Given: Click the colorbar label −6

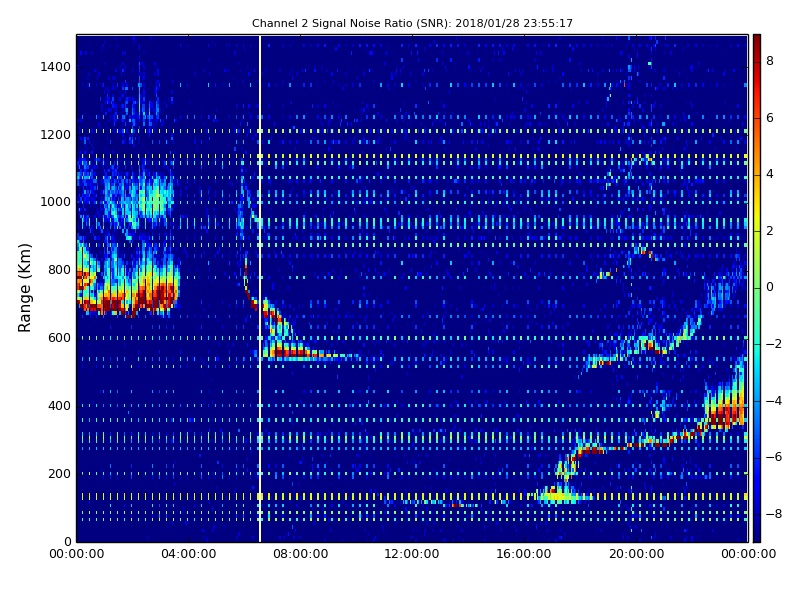Looking at the screenshot, I should pos(774,457).
